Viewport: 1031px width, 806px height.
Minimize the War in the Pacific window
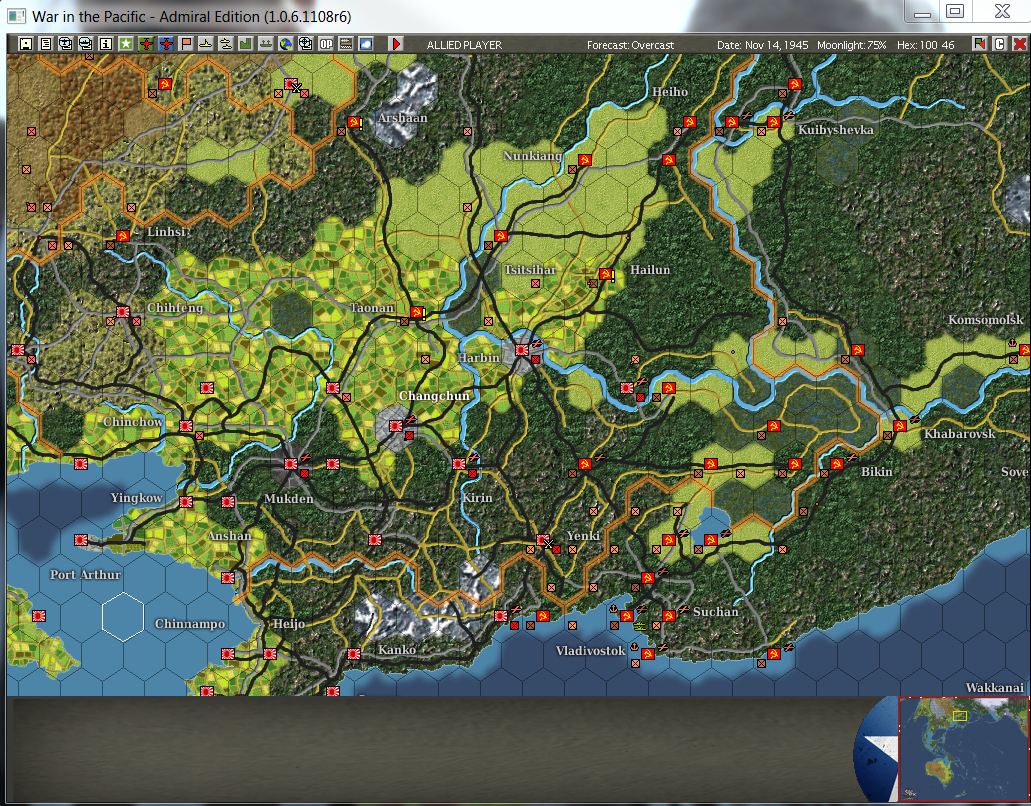tap(922, 11)
